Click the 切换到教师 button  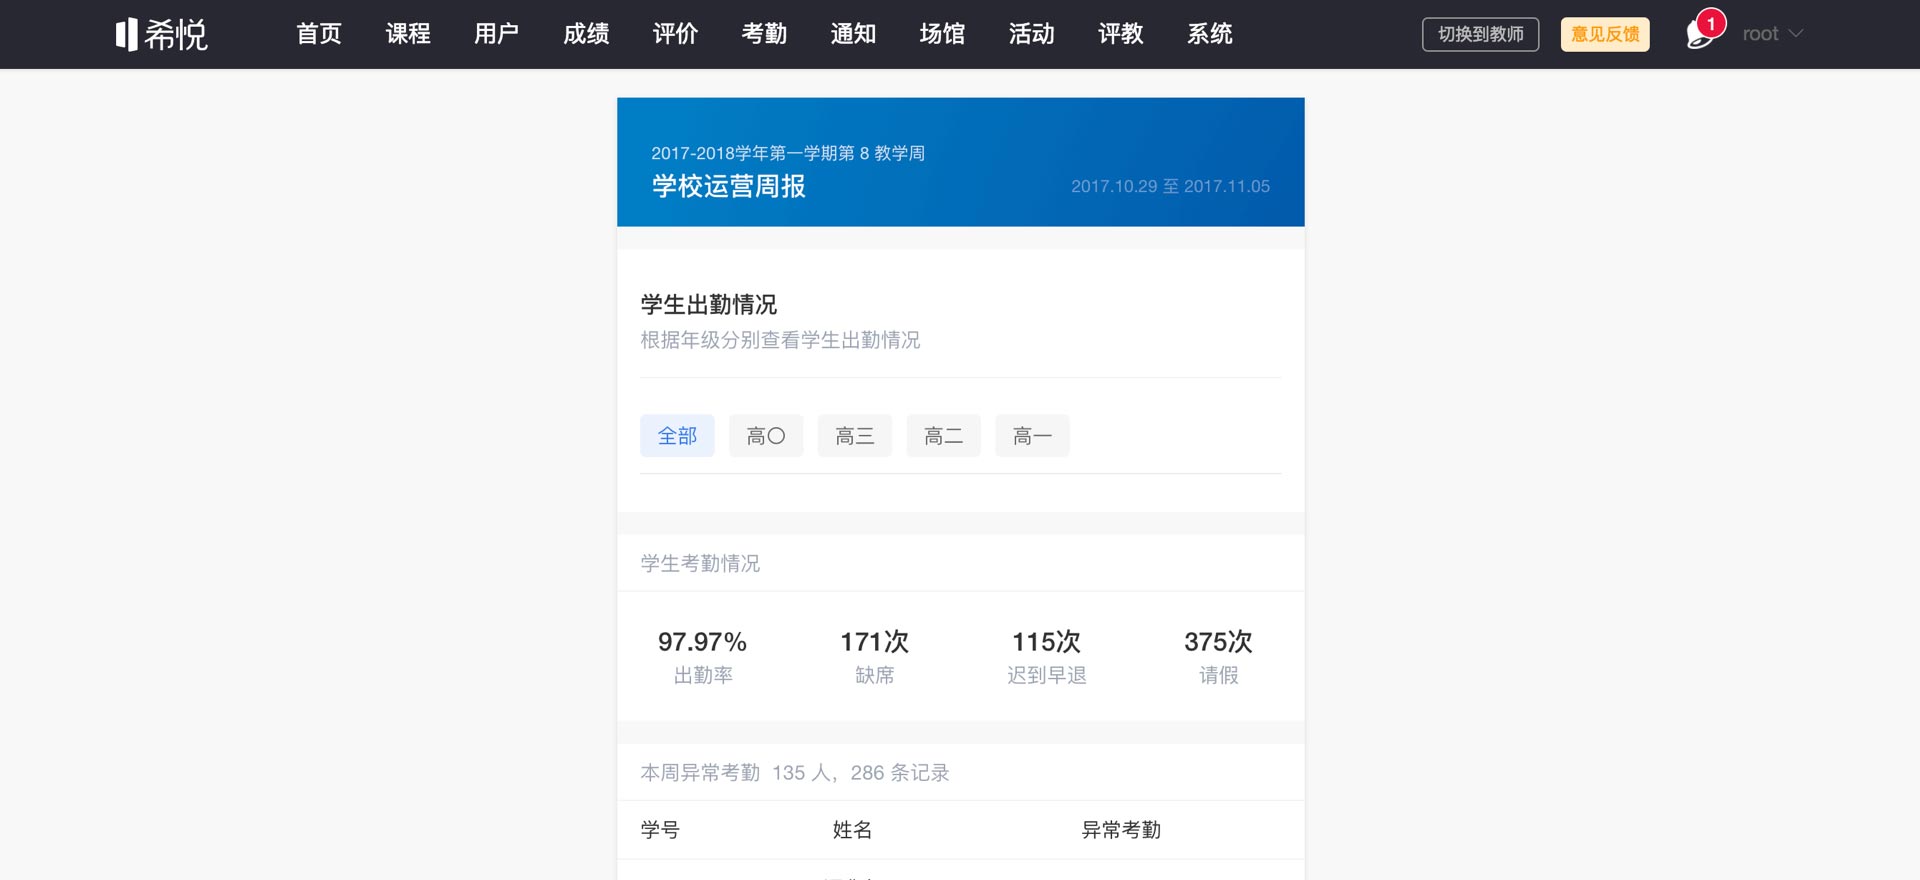click(x=1480, y=34)
